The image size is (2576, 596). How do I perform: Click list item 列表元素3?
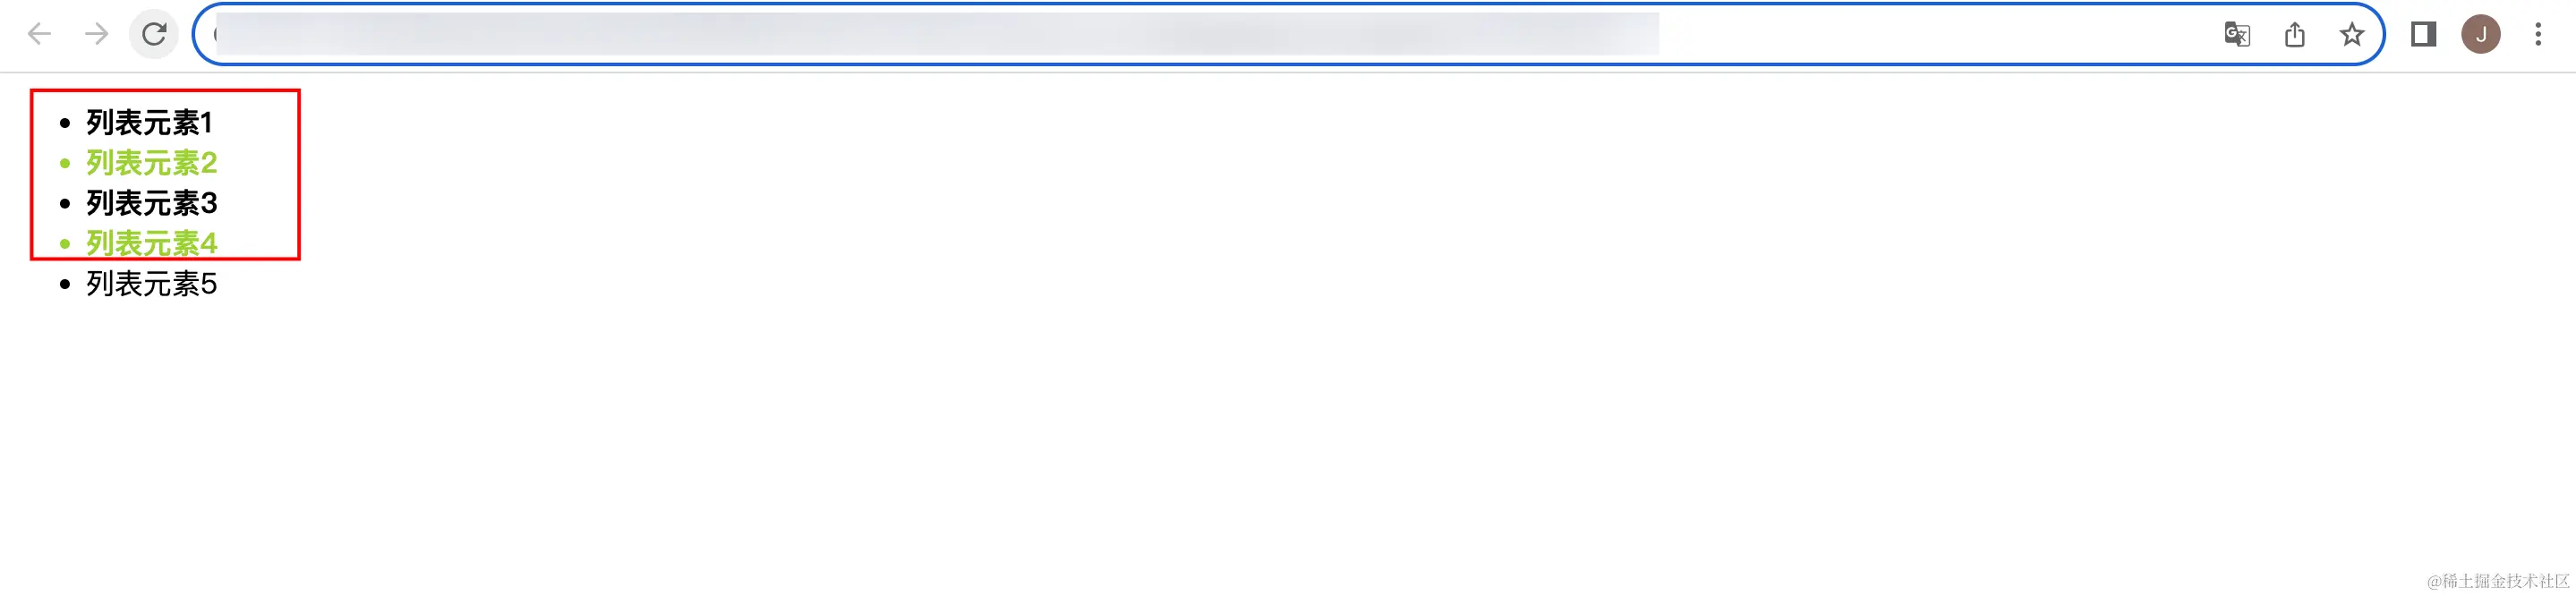click(x=152, y=203)
